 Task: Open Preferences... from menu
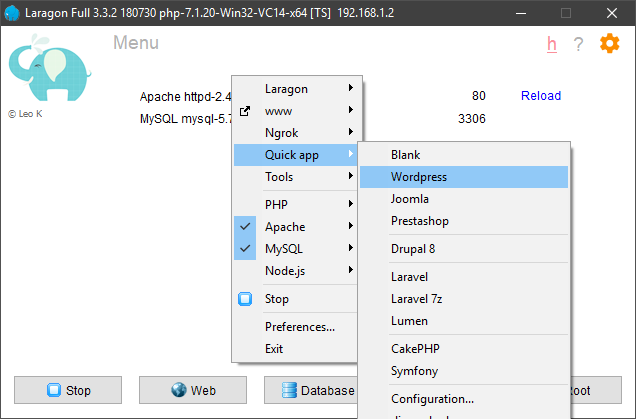(x=296, y=327)
